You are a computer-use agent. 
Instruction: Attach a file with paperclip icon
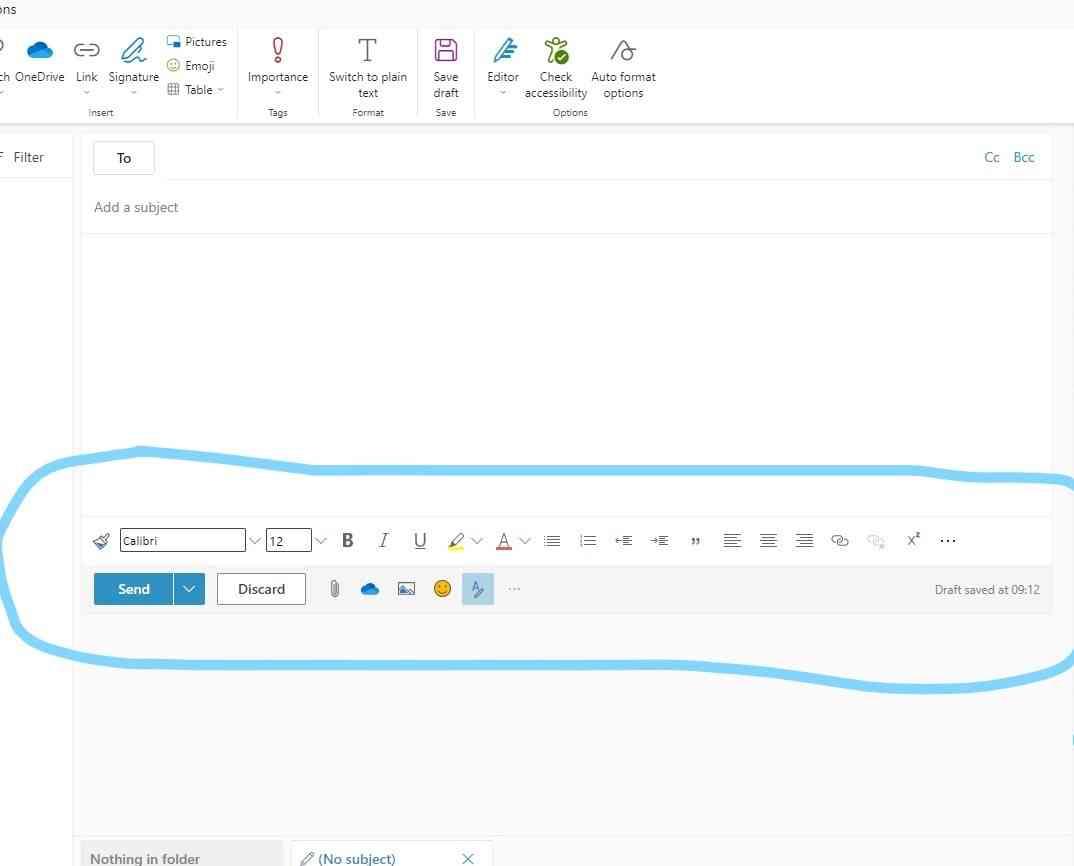pos(334,589)
